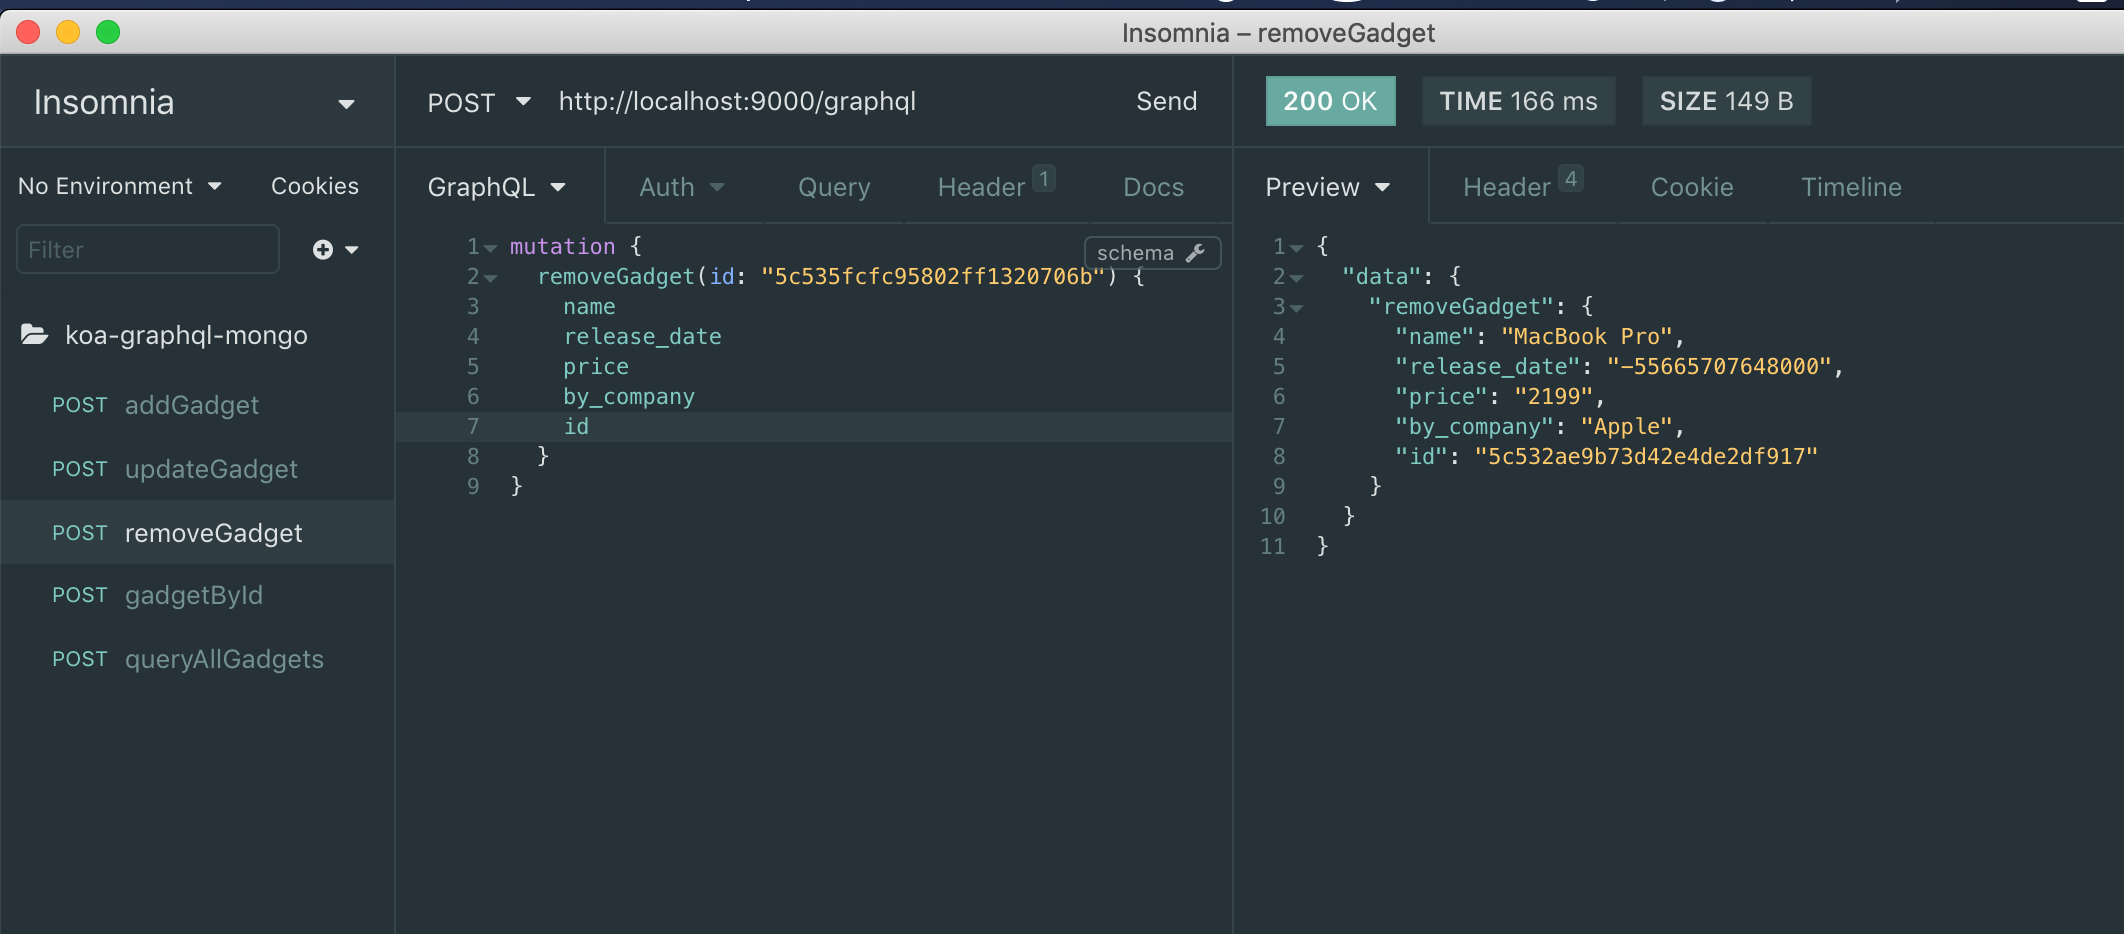Click the macOS red close button

[28, 32]
